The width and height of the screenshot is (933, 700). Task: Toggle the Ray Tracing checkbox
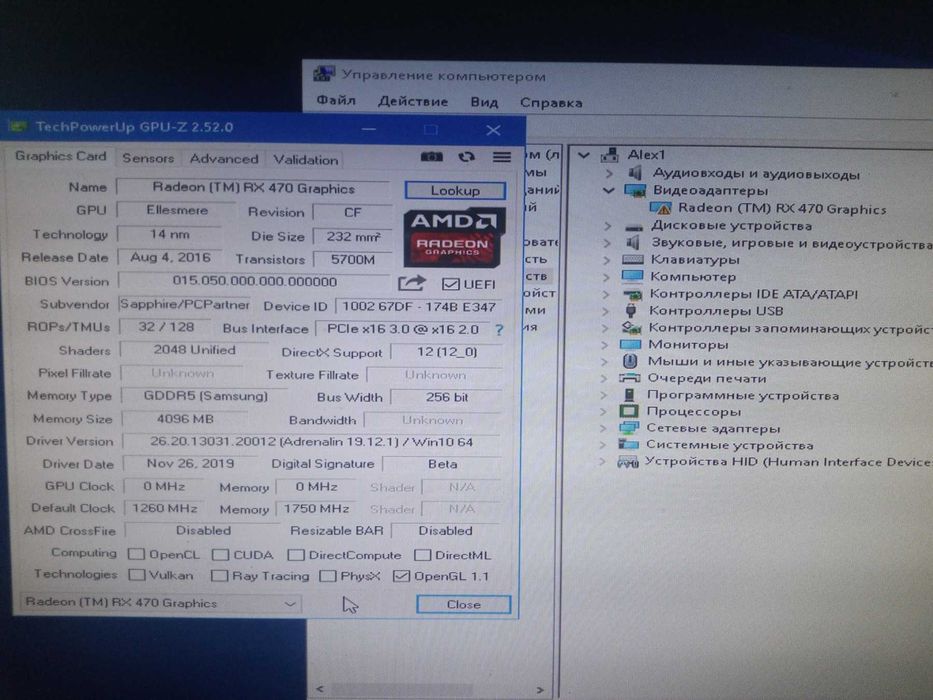pos(220,576)
